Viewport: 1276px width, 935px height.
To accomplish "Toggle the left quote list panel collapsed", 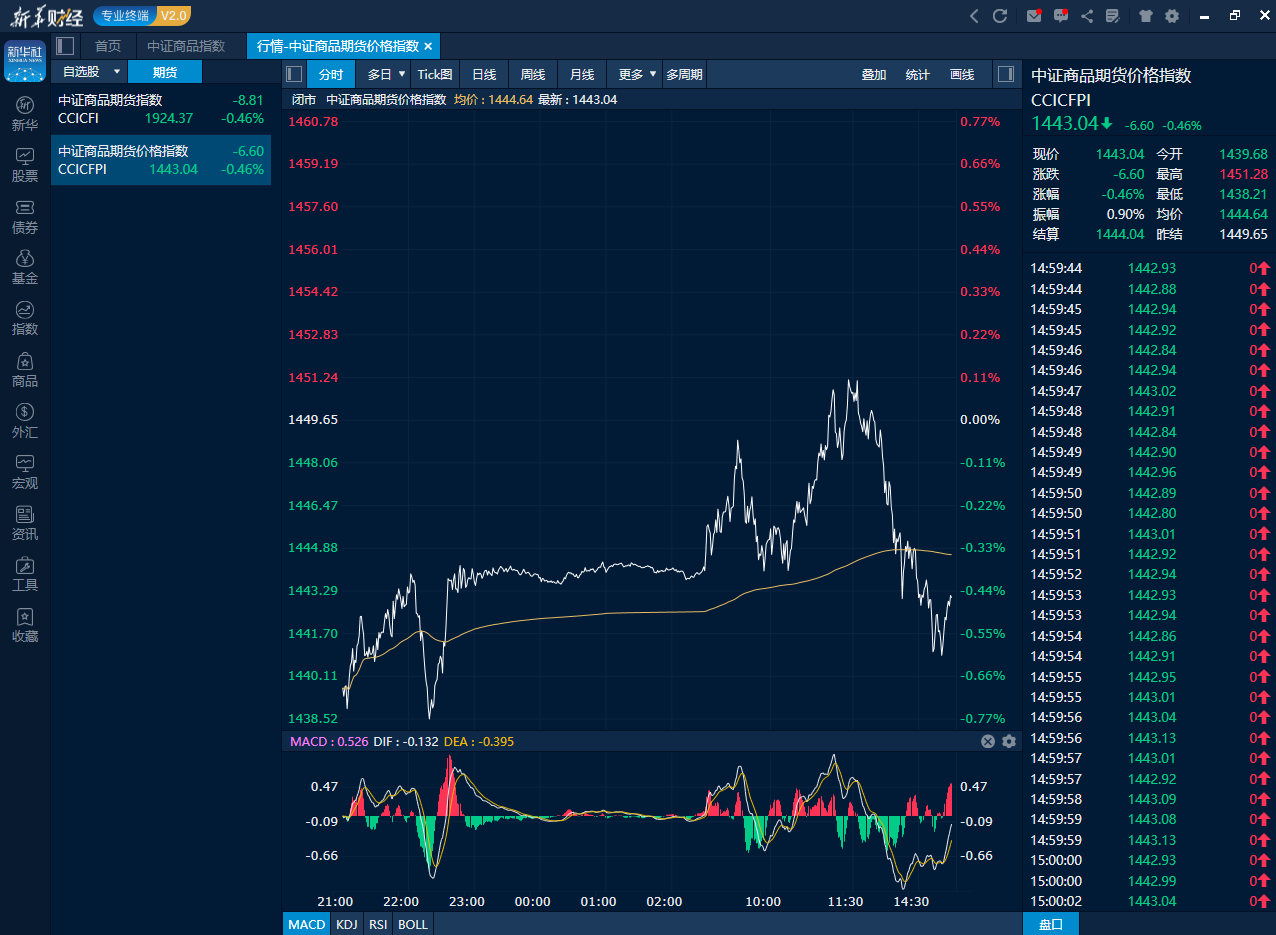I will pos(64,45).
